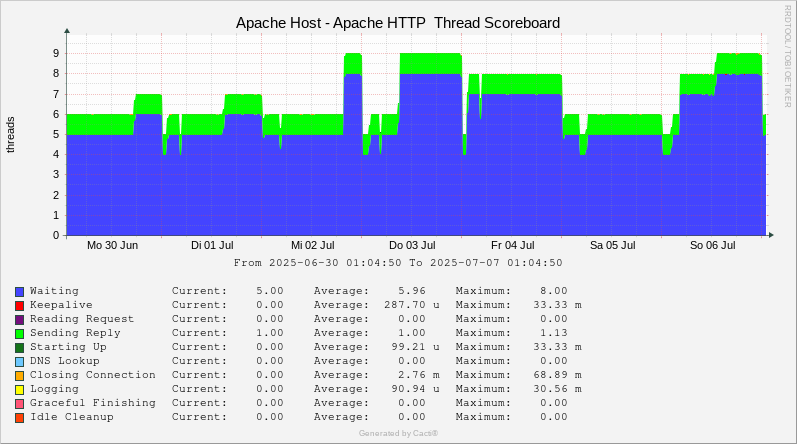
Task: Click Keepalive average value 287.70 u
Action: click(x=412, y=305)
